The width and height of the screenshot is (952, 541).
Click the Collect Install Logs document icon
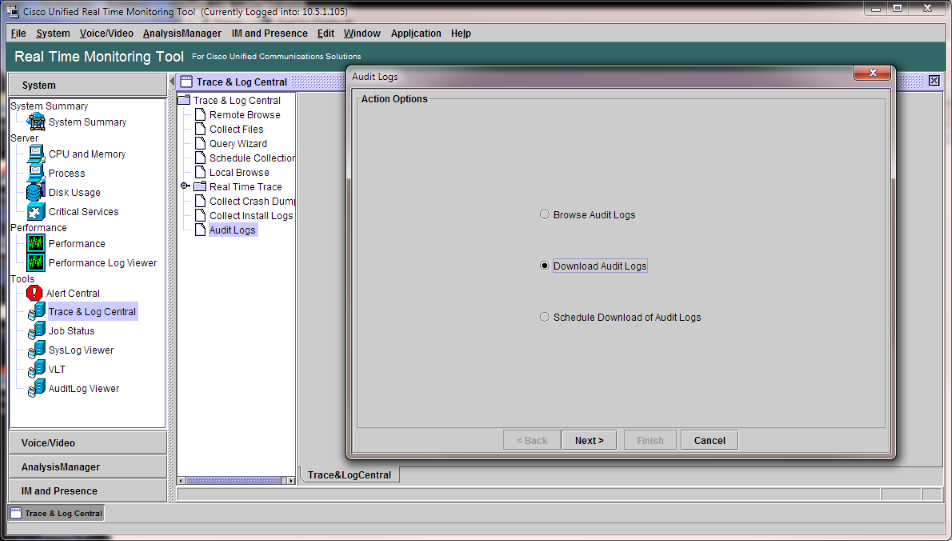pos(200,216)
